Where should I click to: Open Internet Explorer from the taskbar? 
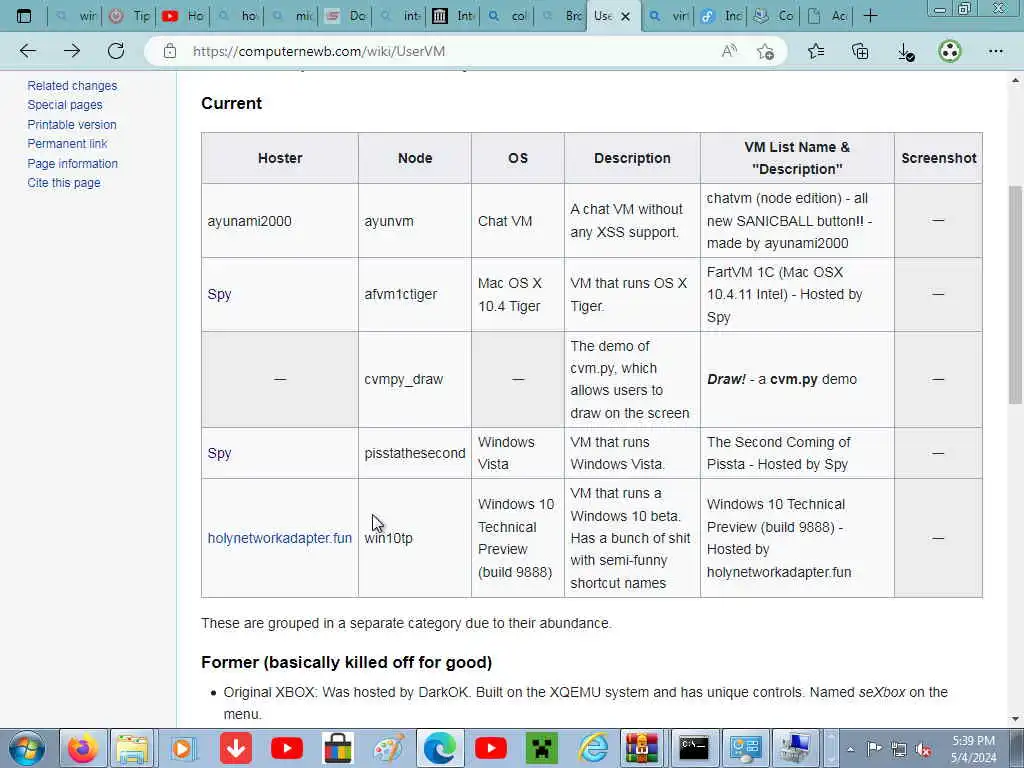(593, 748)
